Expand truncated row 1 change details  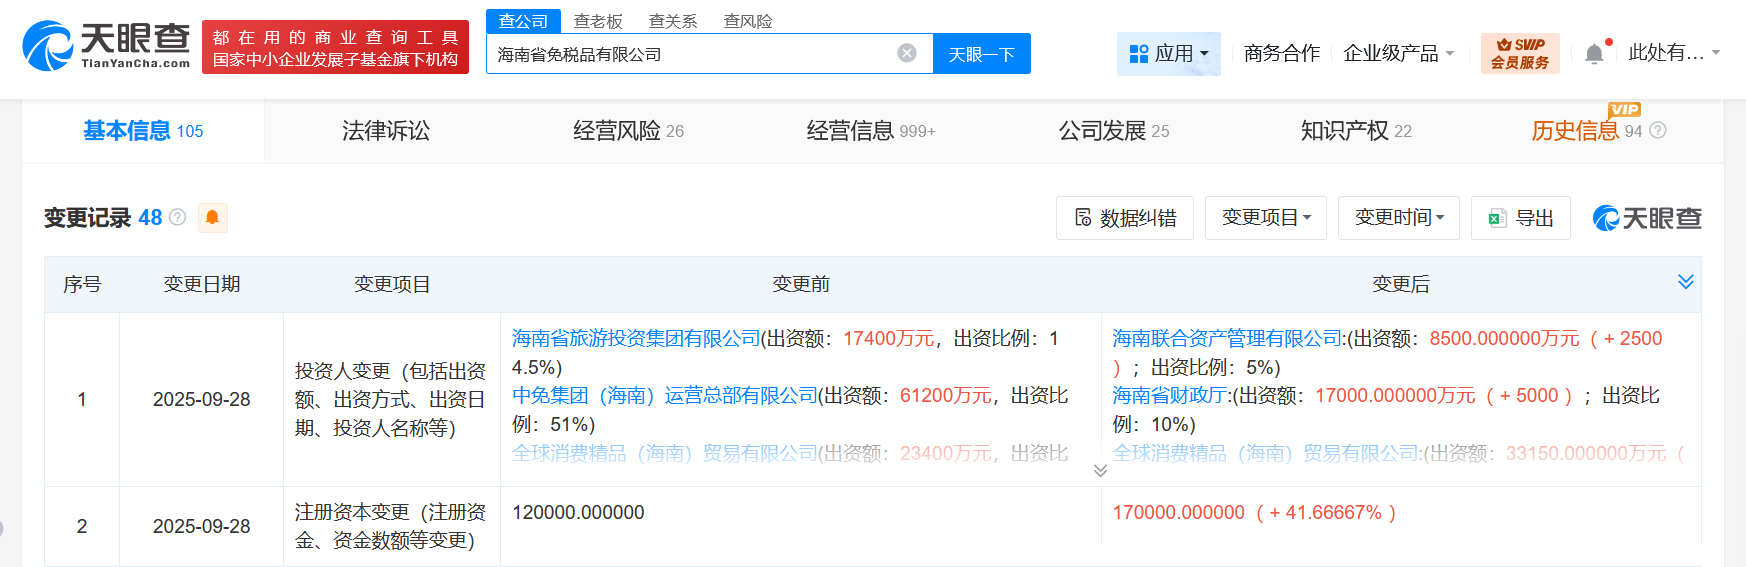[x=1100, y=470]
